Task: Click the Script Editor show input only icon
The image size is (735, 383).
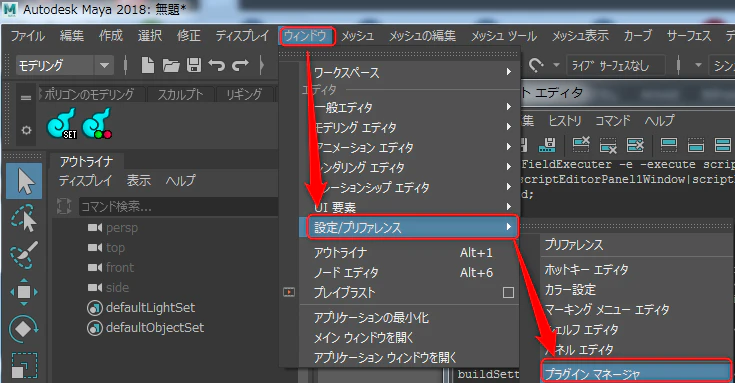Action: pos(696,145)
